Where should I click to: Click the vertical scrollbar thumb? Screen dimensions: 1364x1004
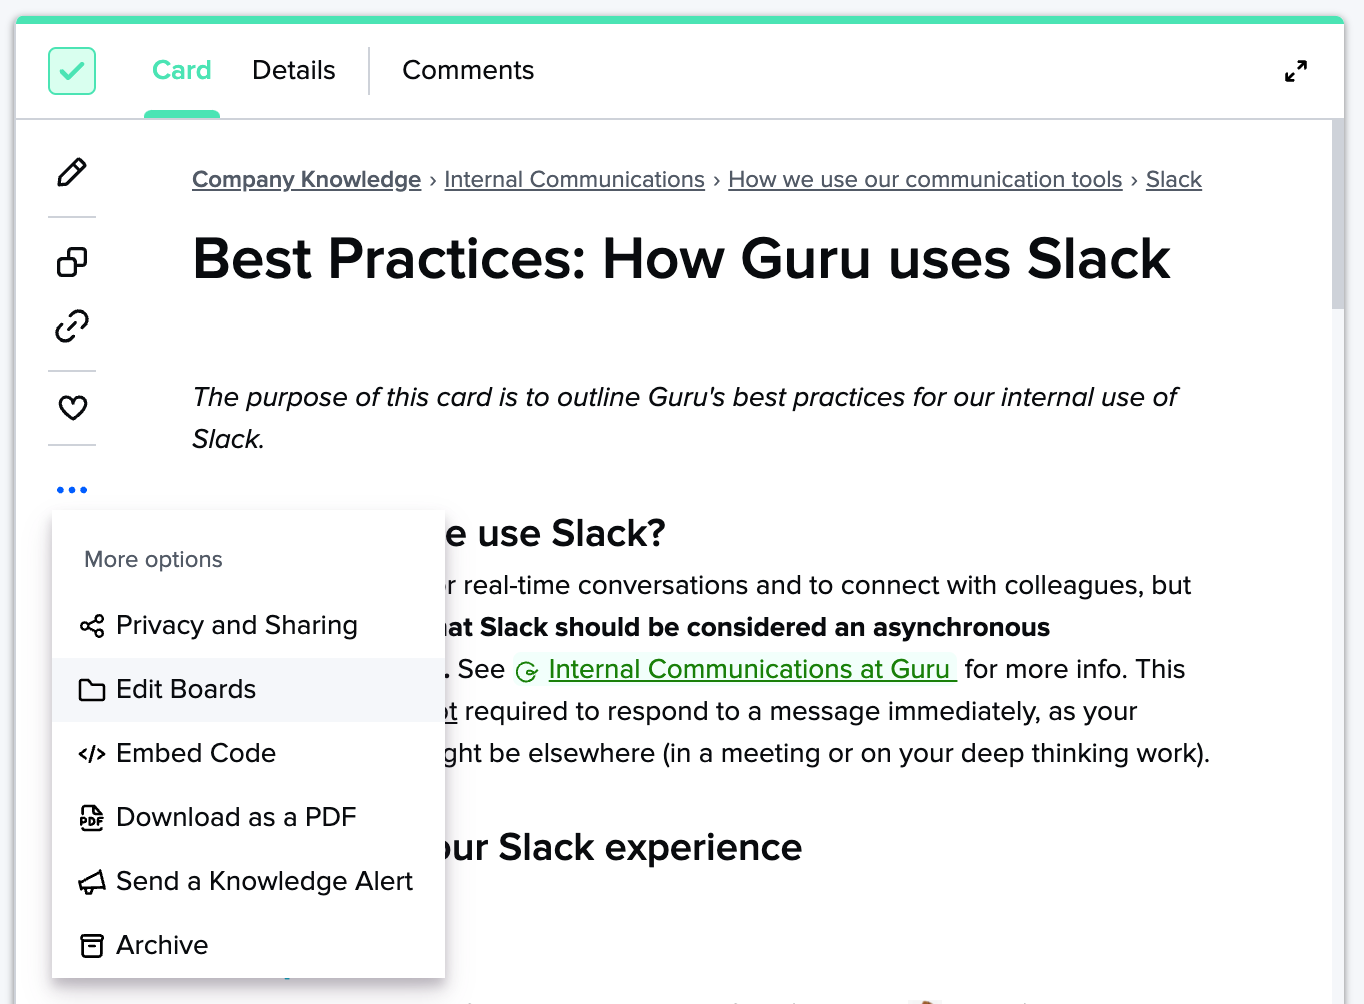point(1338,214)
